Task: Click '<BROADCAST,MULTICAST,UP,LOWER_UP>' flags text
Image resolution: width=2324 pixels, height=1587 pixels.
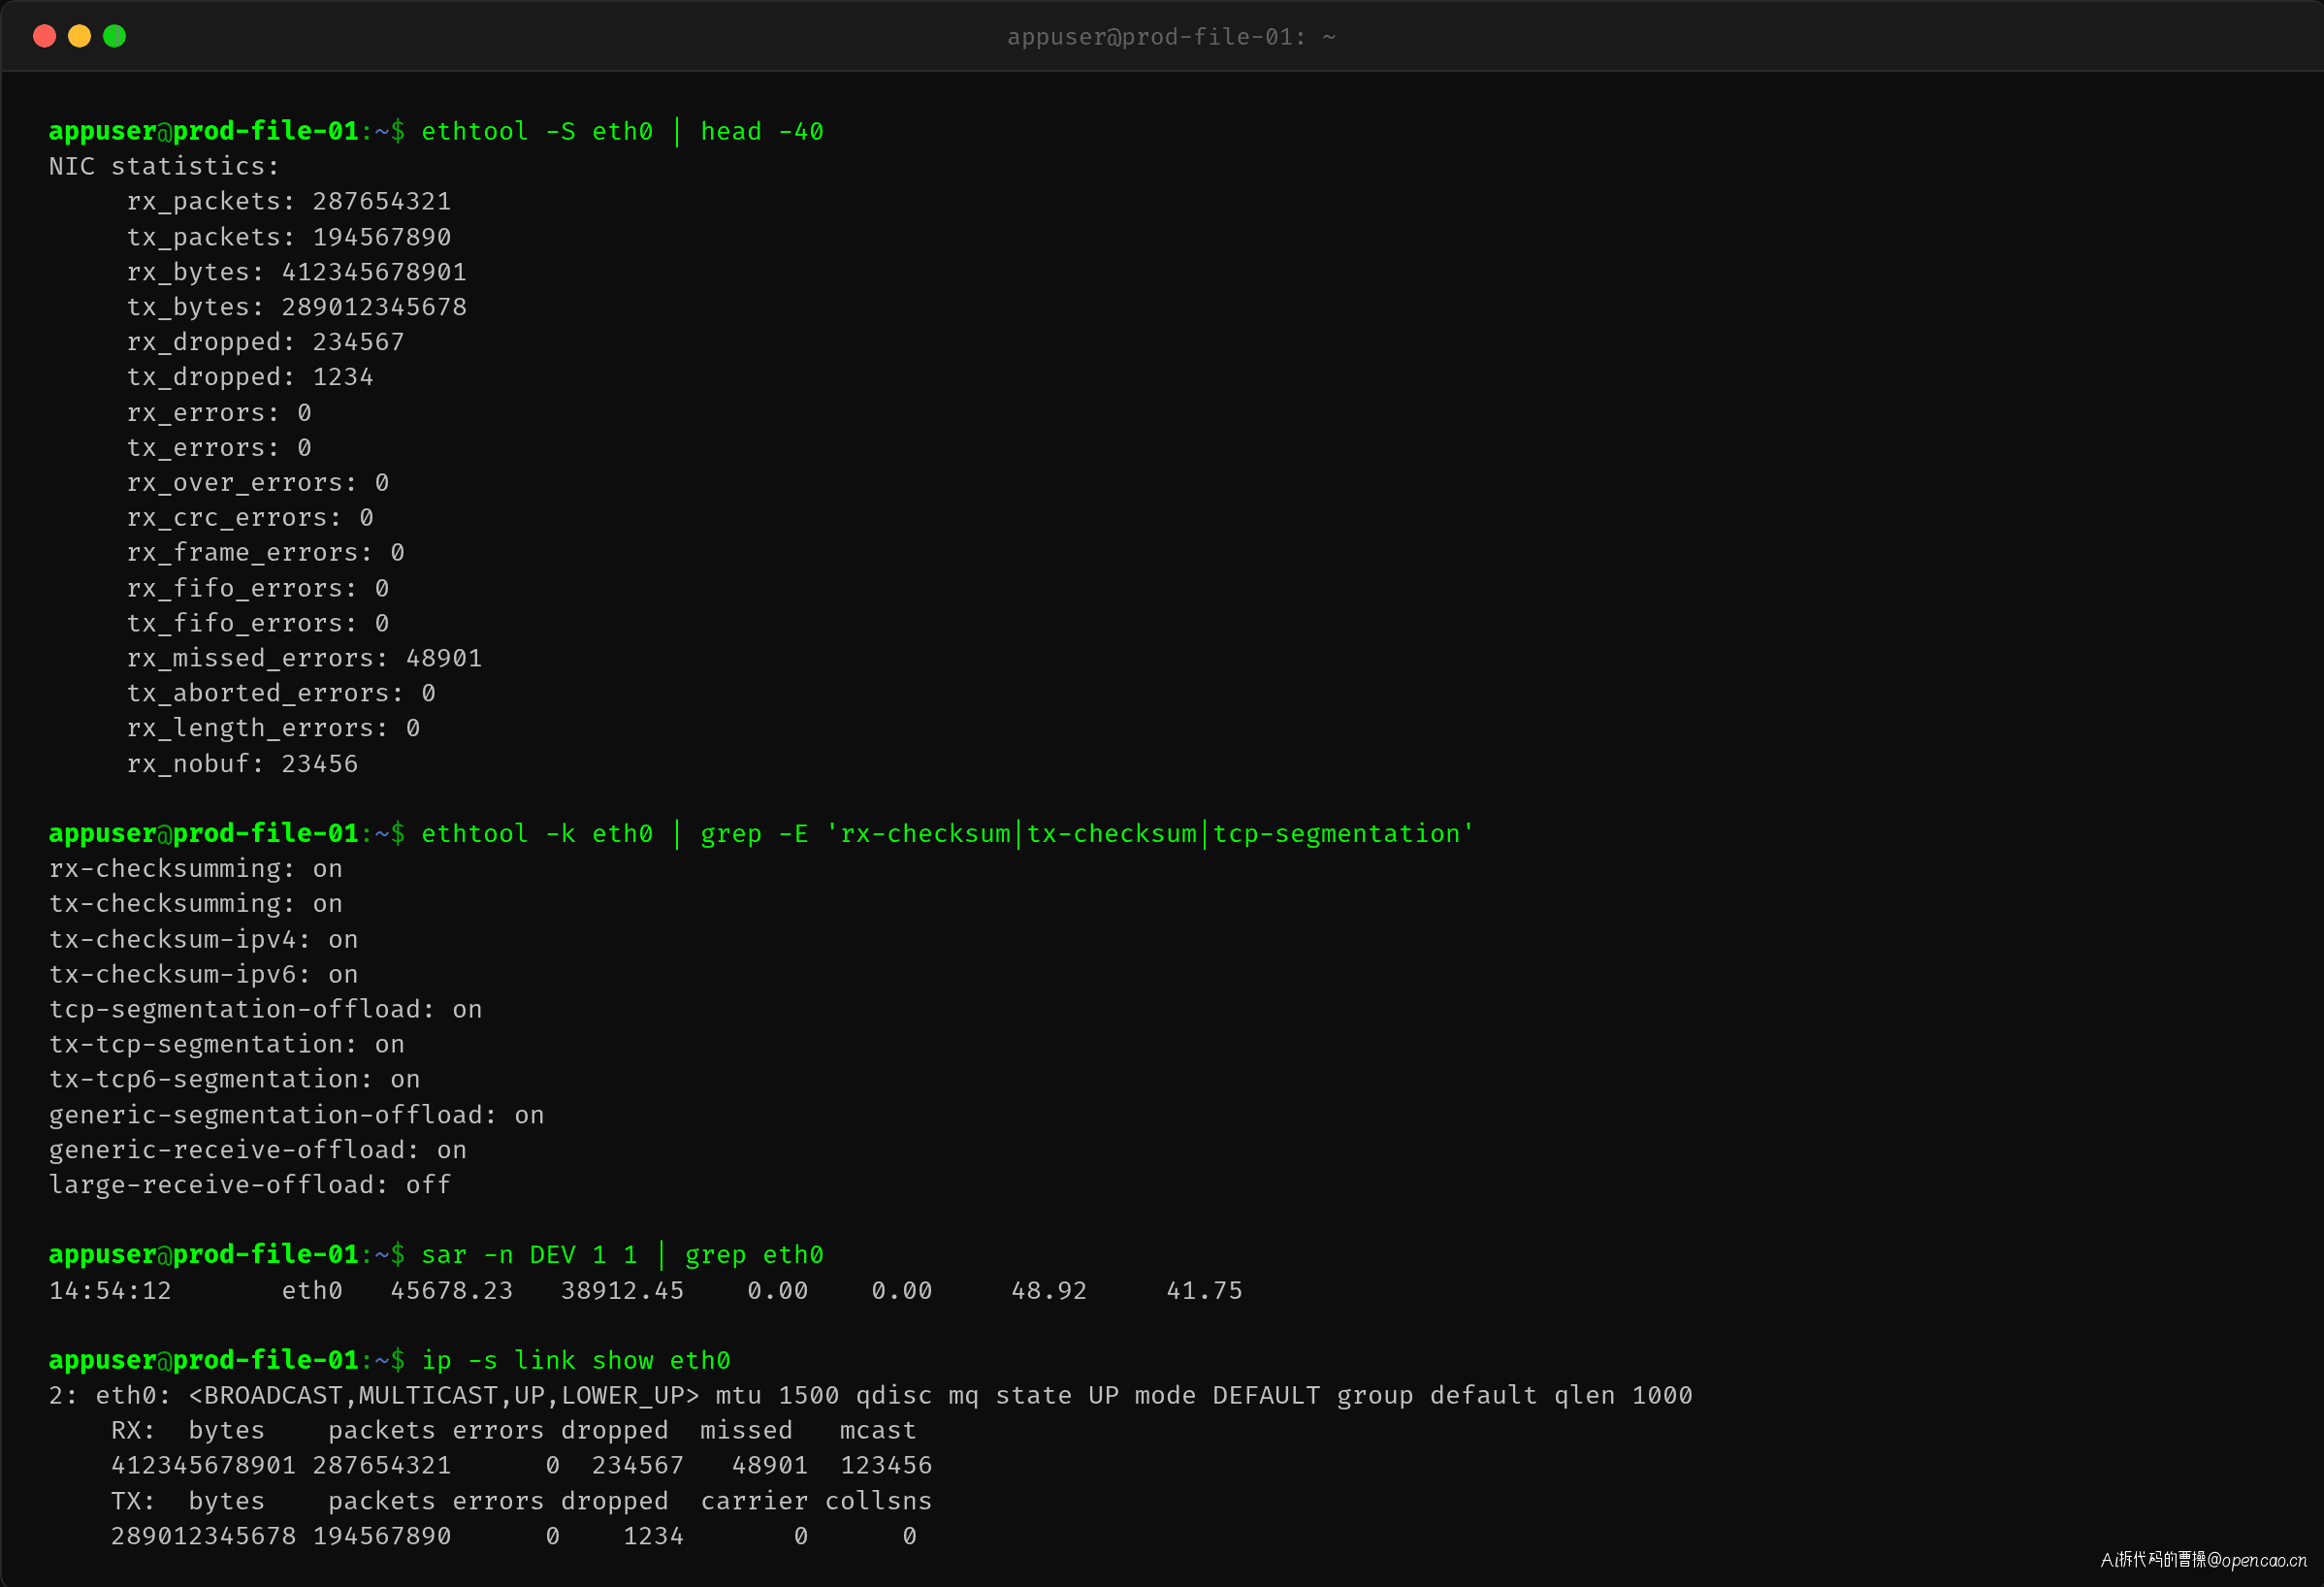Action: [444, 1395]
